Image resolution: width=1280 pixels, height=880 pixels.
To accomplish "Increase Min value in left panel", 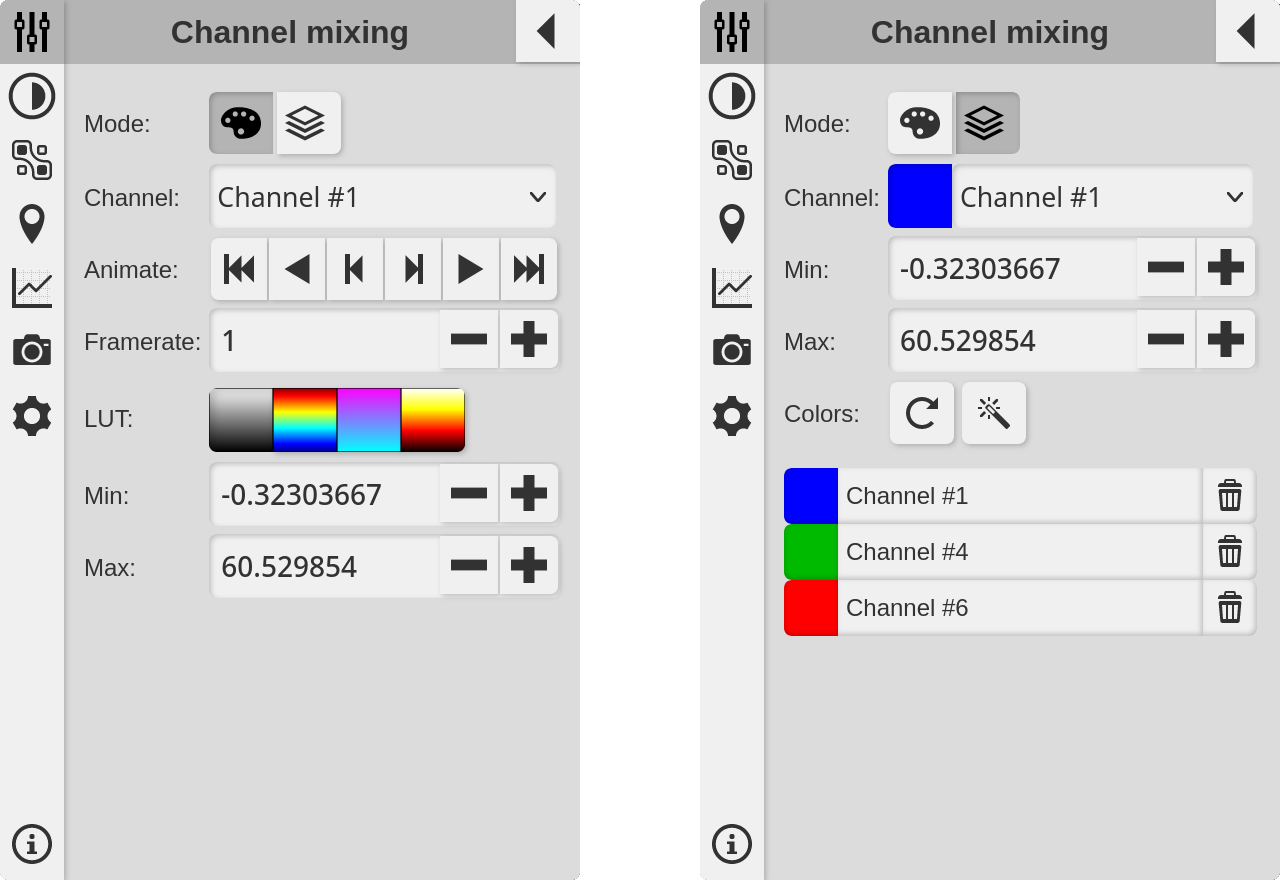I will click(x=529, y=494).
